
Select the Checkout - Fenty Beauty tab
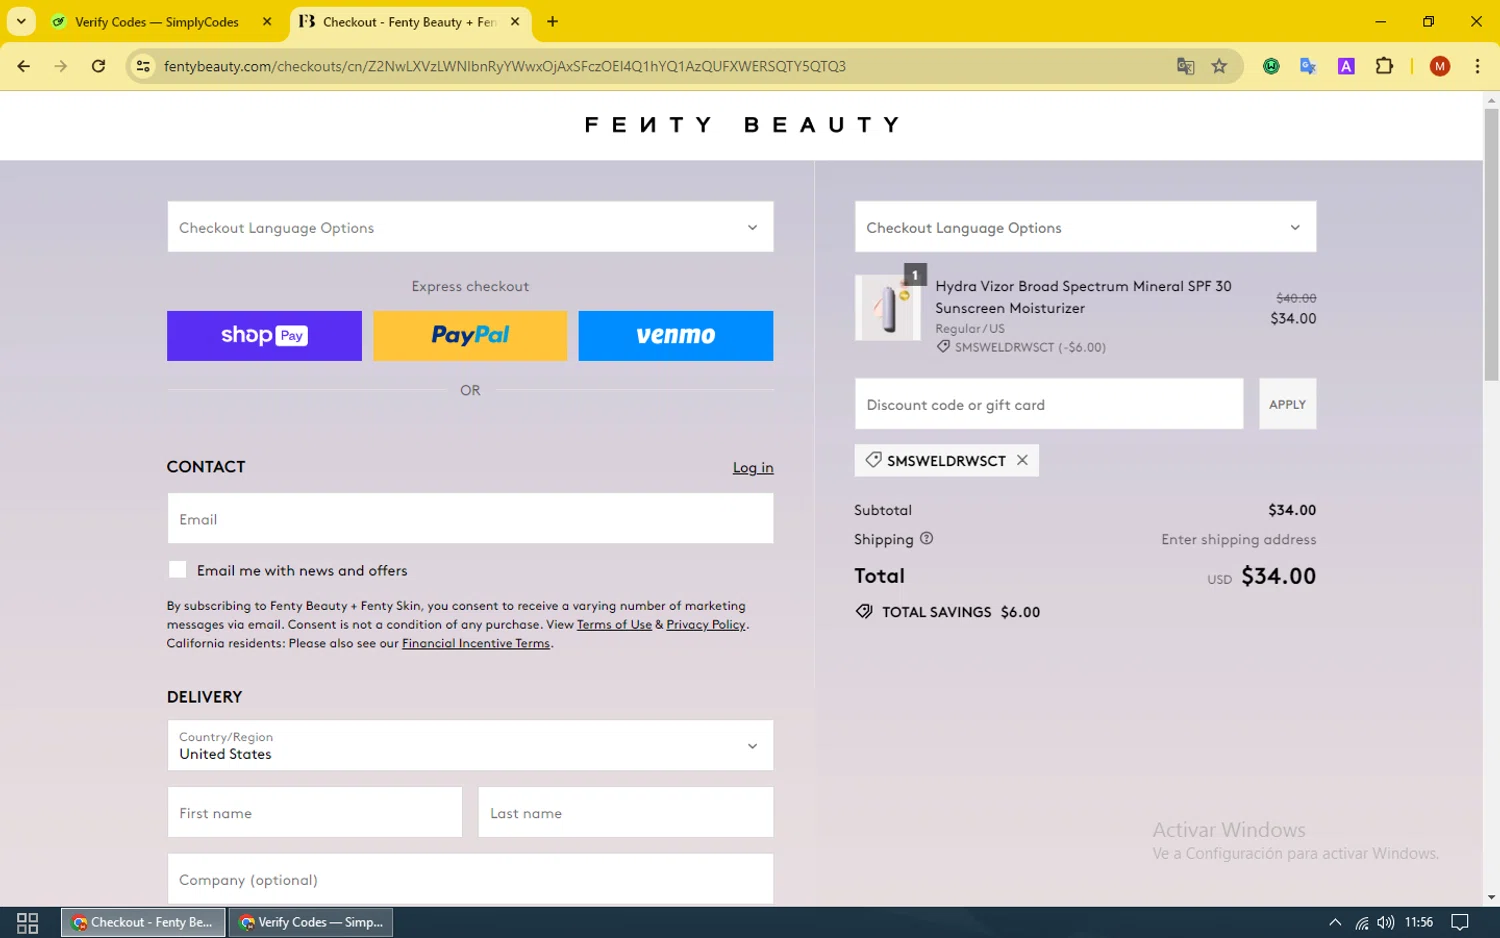409,22
